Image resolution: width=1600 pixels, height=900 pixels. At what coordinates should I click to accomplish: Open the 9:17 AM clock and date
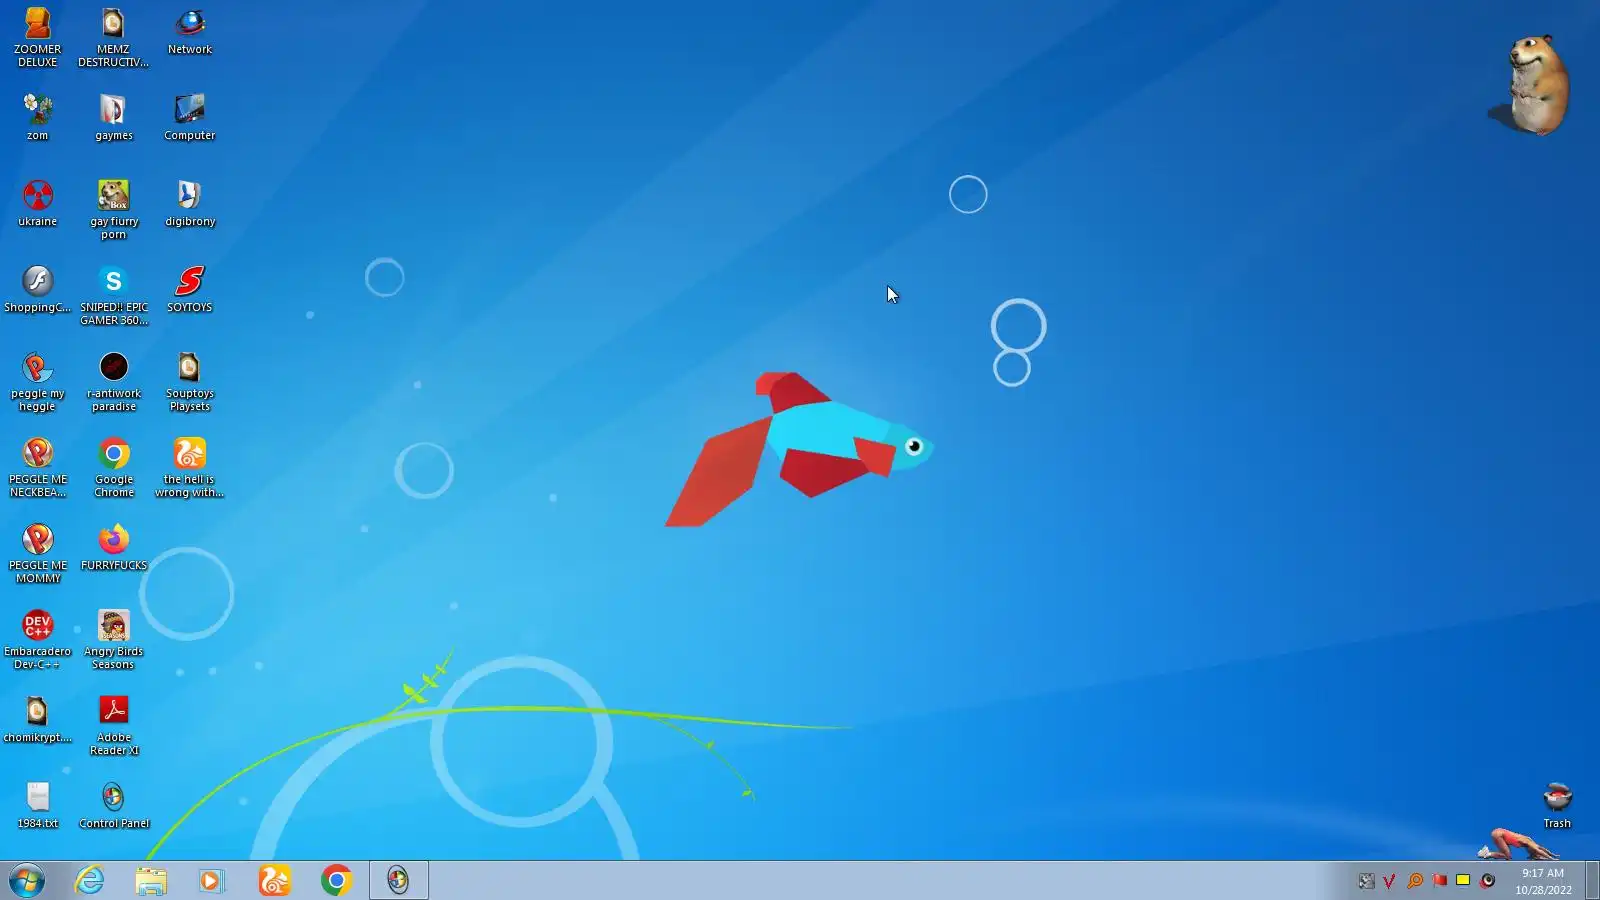pos(1543,881)
